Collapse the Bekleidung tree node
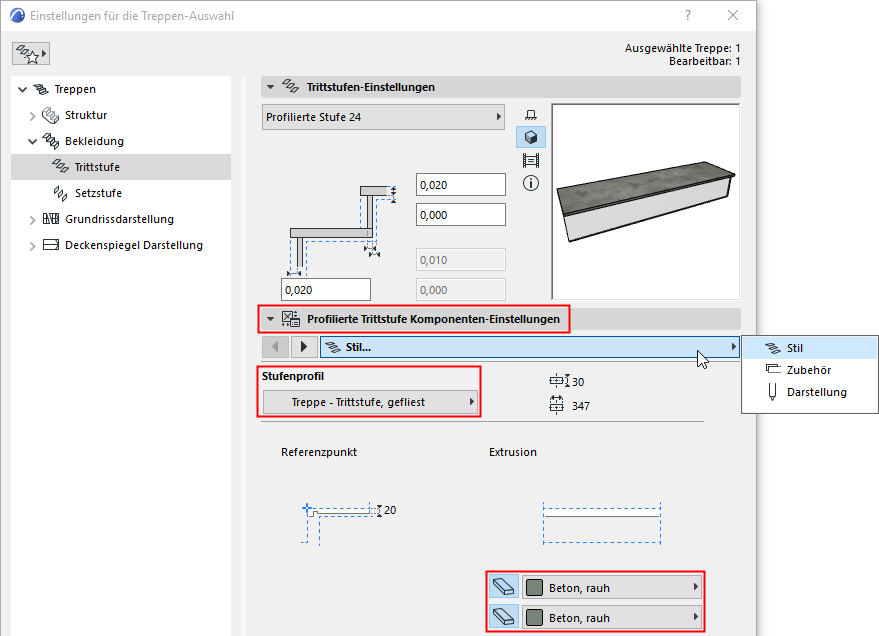Screen dimensions: 879x636 (33, 141)
